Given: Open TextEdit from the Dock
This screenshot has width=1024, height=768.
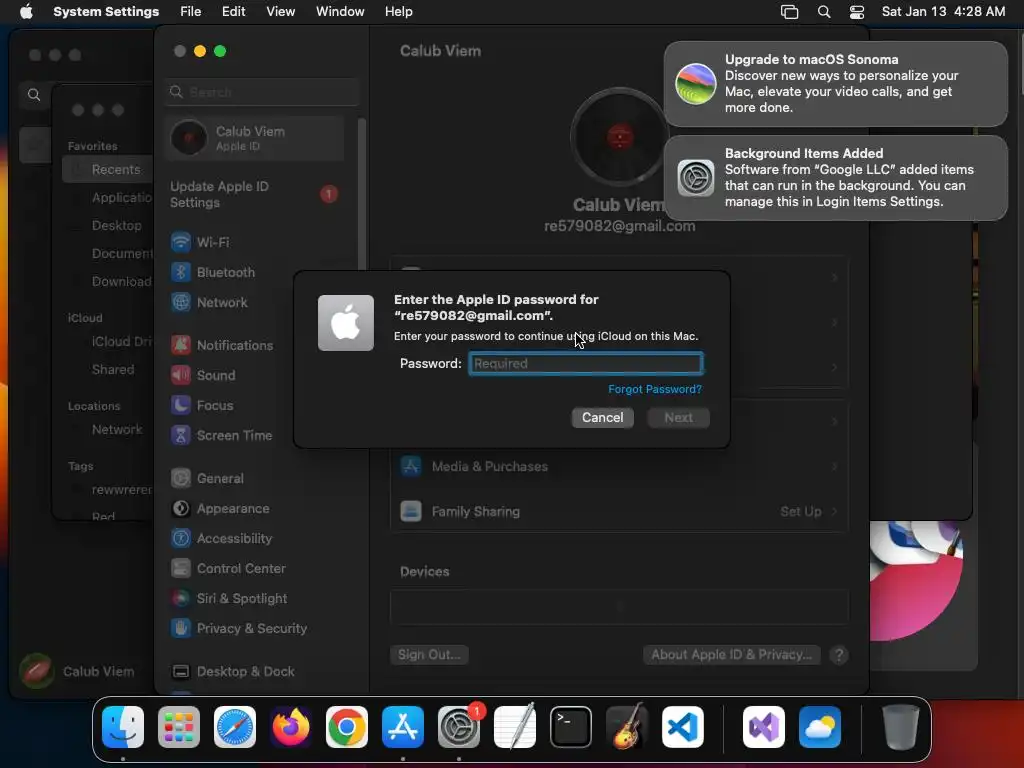Looking at the screenshot, I should (515, 727).
